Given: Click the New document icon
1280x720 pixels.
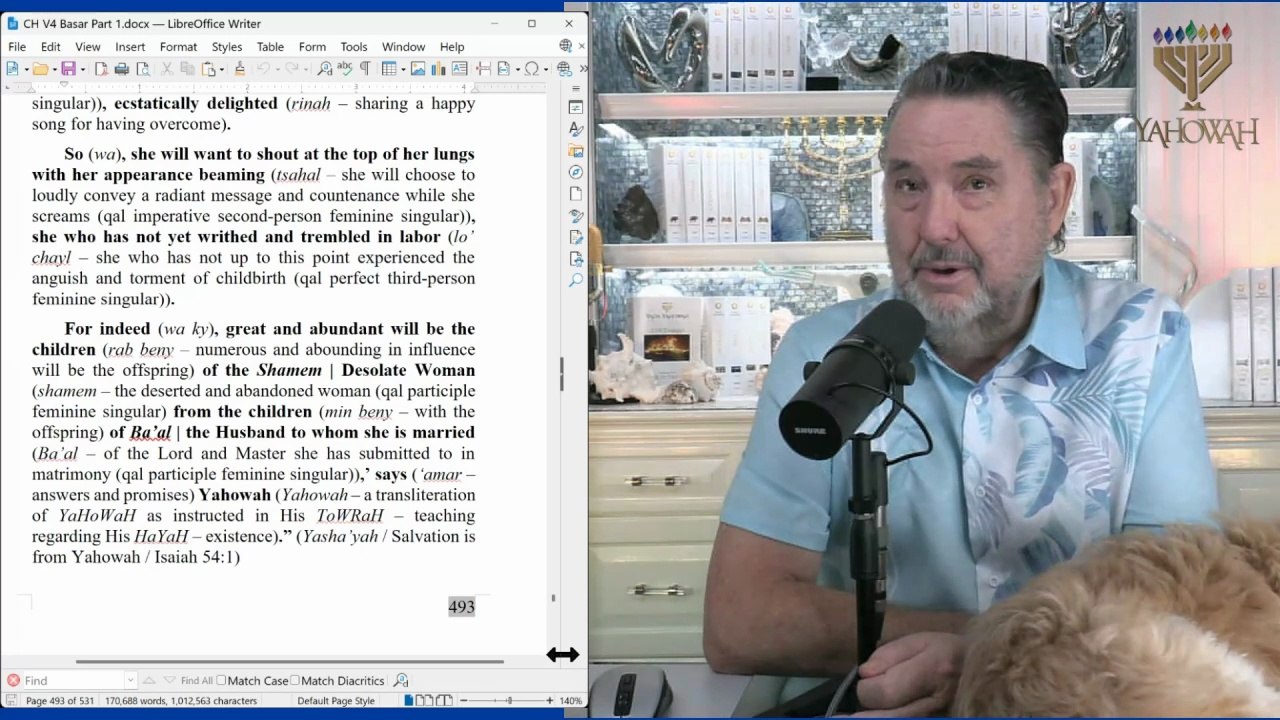Looking at the screenshot, I should tap(12, 68).
